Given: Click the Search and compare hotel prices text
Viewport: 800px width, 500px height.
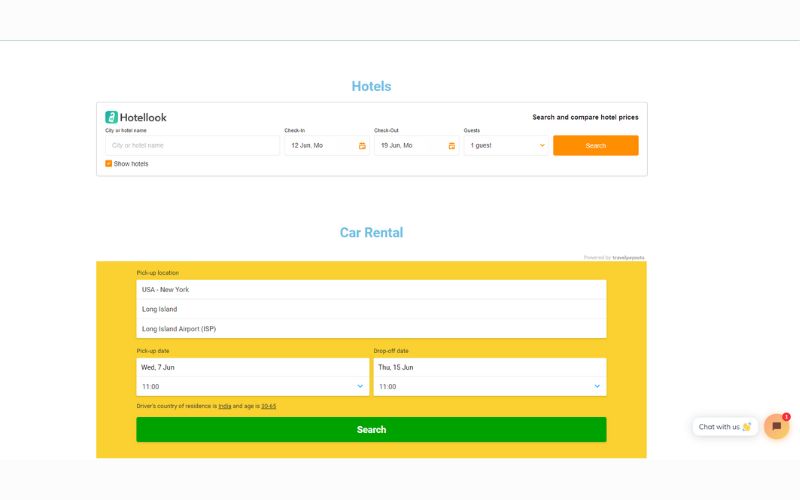Looking at the screenshot, I should pyautogui.click(x=585, y=117).
